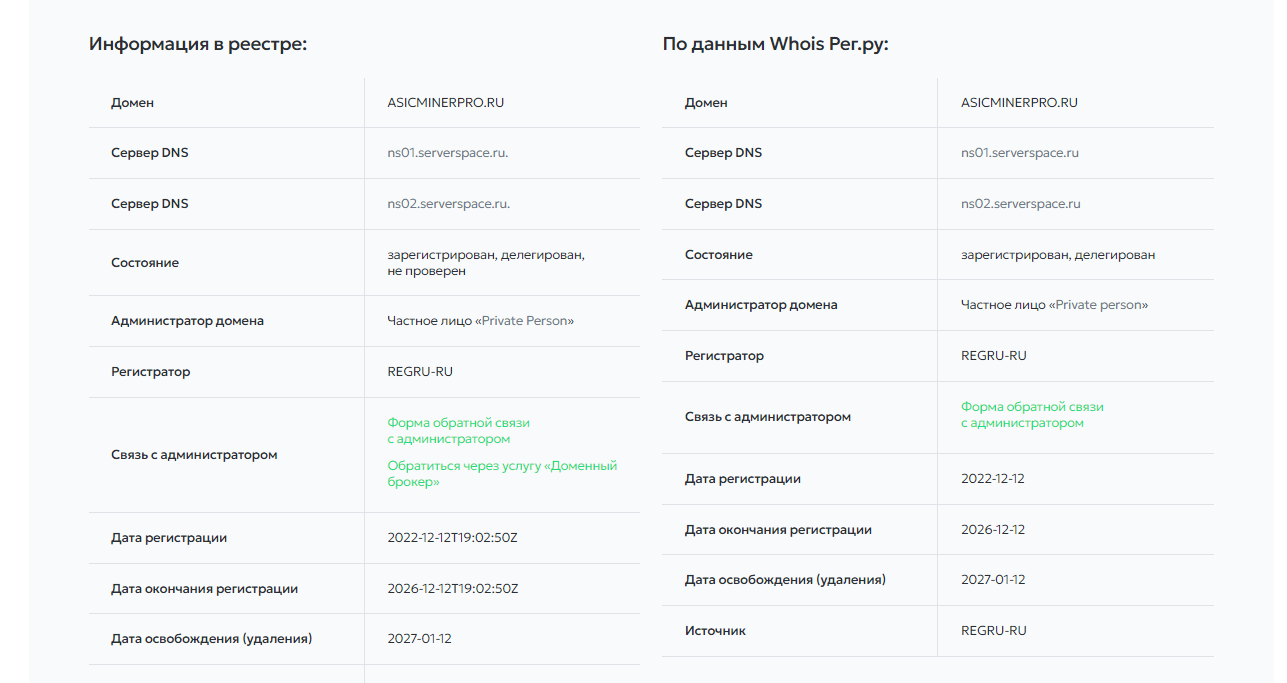Viewport: 1287px width, 683px height.
Task: Click the «Private person» value in the Whois Рег.ру table
Action: (x=1101, y=305)
